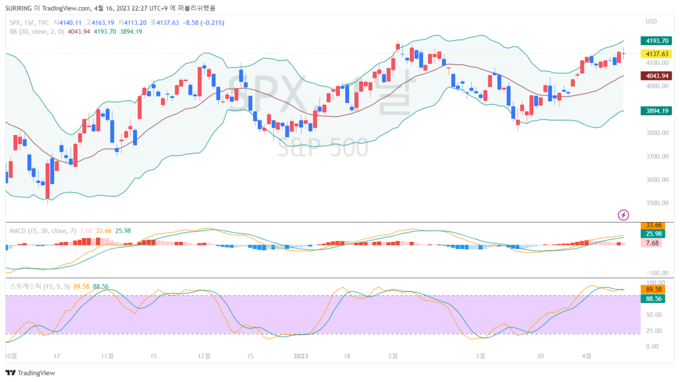This screenshot has height=382, width=680.
Task: Click the 4월 date on time axis
Action: (586, 356)
